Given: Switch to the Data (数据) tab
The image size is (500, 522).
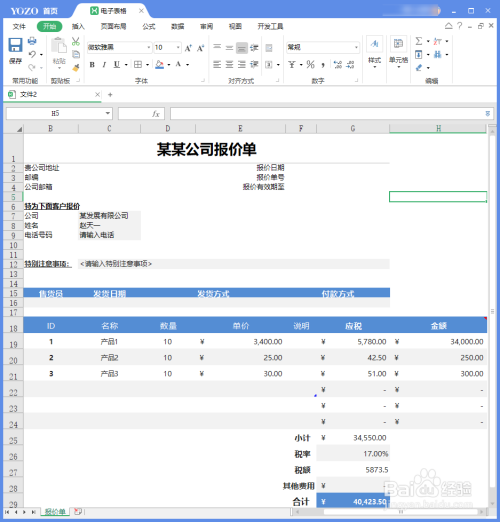Looking at the screenshot, I should (x=178, y=26).
